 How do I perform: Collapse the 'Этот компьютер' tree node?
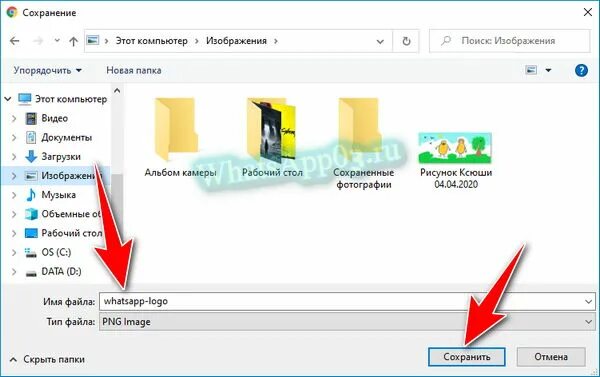tap(8, 99)
